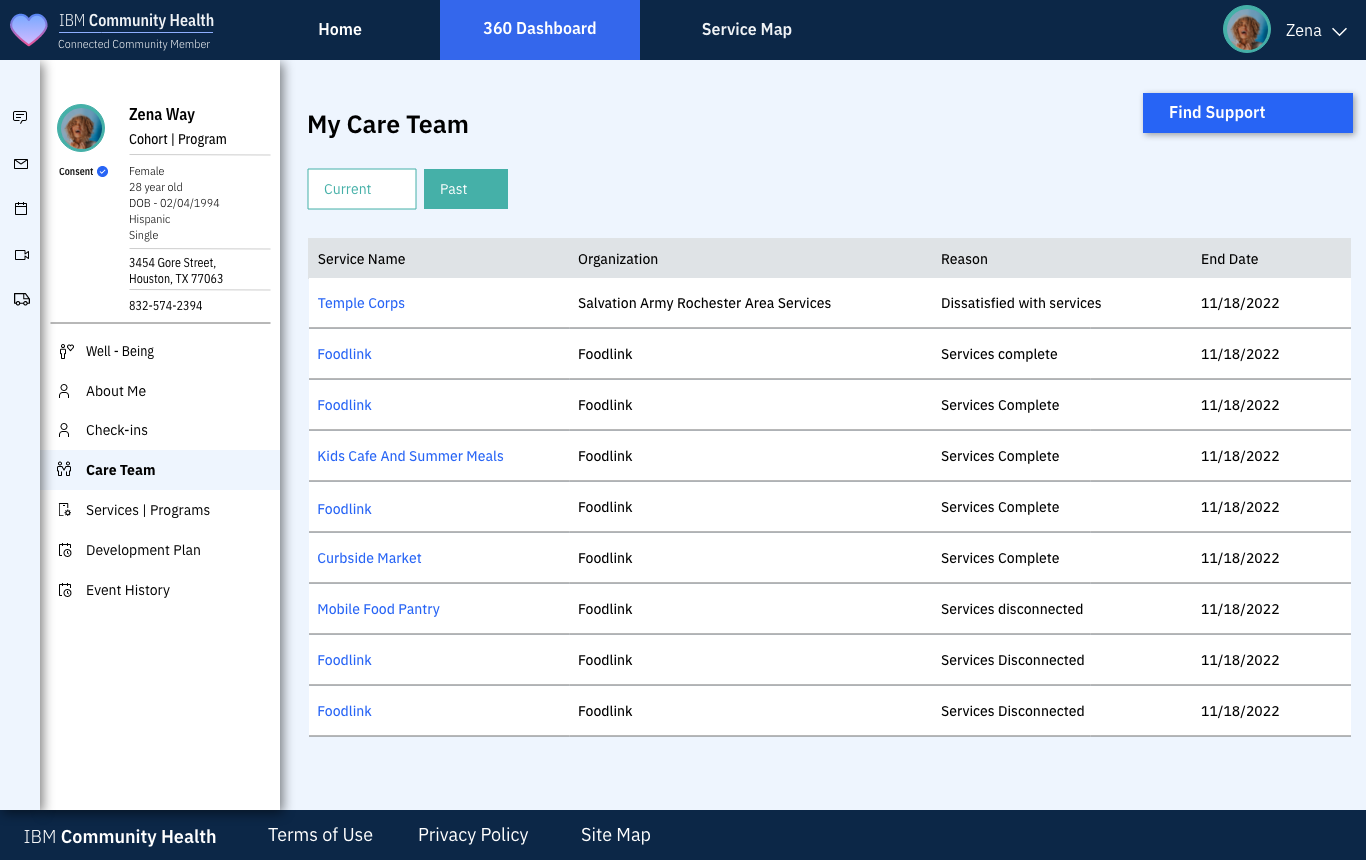Image resolution: width=1366 pixels, height=860 pixels.
Task: Click the Reason cell in Curbside Market row
Action: click(1000, 558)
